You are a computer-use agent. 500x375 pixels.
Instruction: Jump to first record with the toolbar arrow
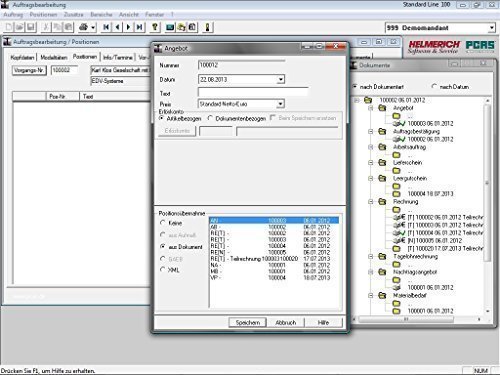(106, 27)
